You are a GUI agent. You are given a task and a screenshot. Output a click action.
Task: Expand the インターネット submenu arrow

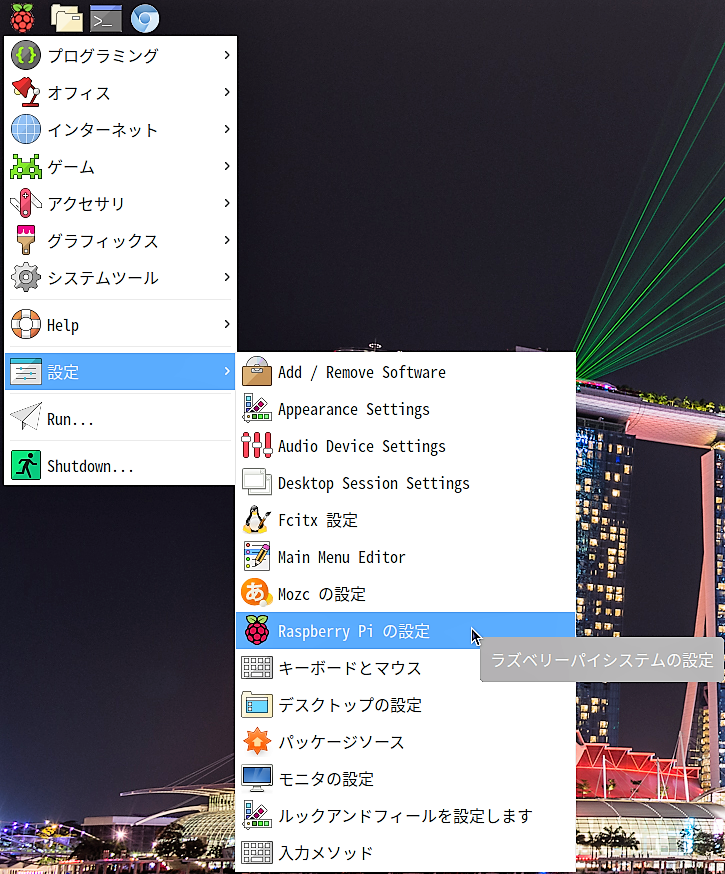[x=226, y=129]
